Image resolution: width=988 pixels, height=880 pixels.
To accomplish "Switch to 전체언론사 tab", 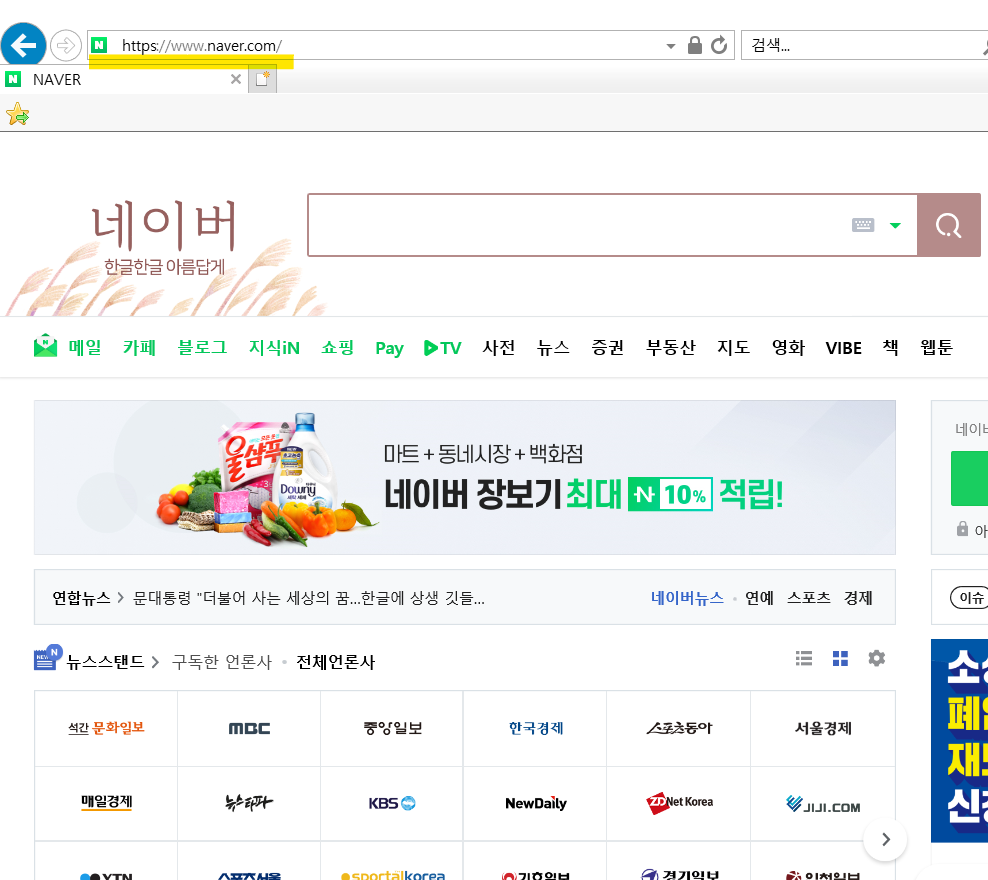I will click(x=336, y=662).
